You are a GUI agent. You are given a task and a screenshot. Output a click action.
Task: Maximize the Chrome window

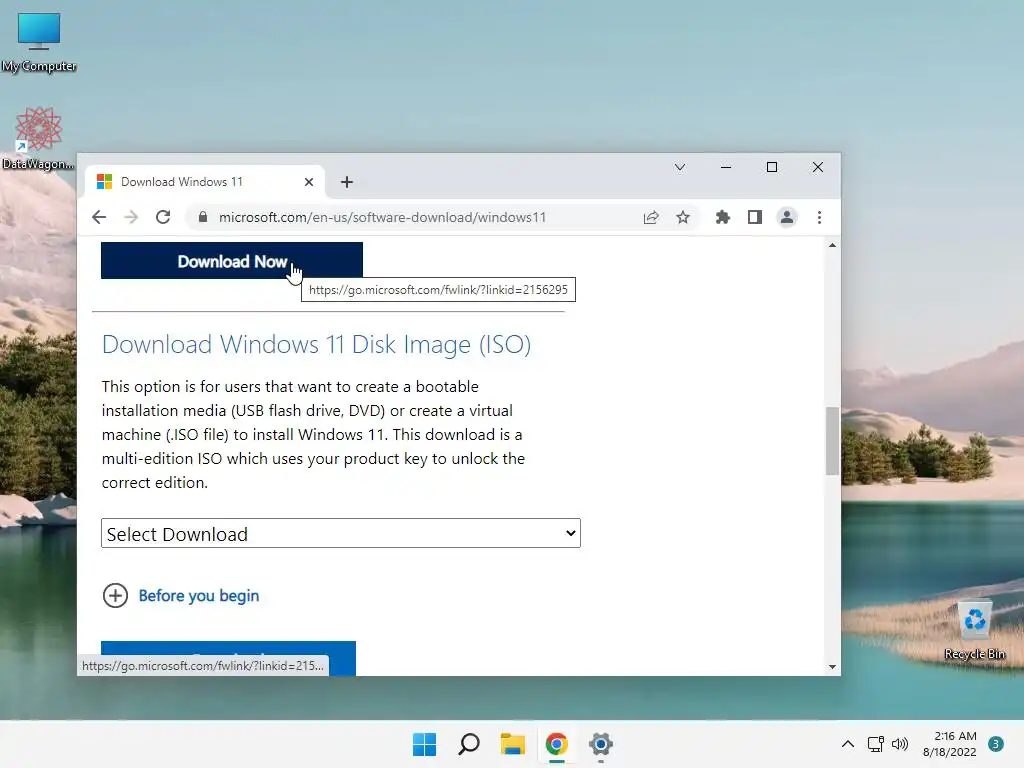[x=771, y=167]
